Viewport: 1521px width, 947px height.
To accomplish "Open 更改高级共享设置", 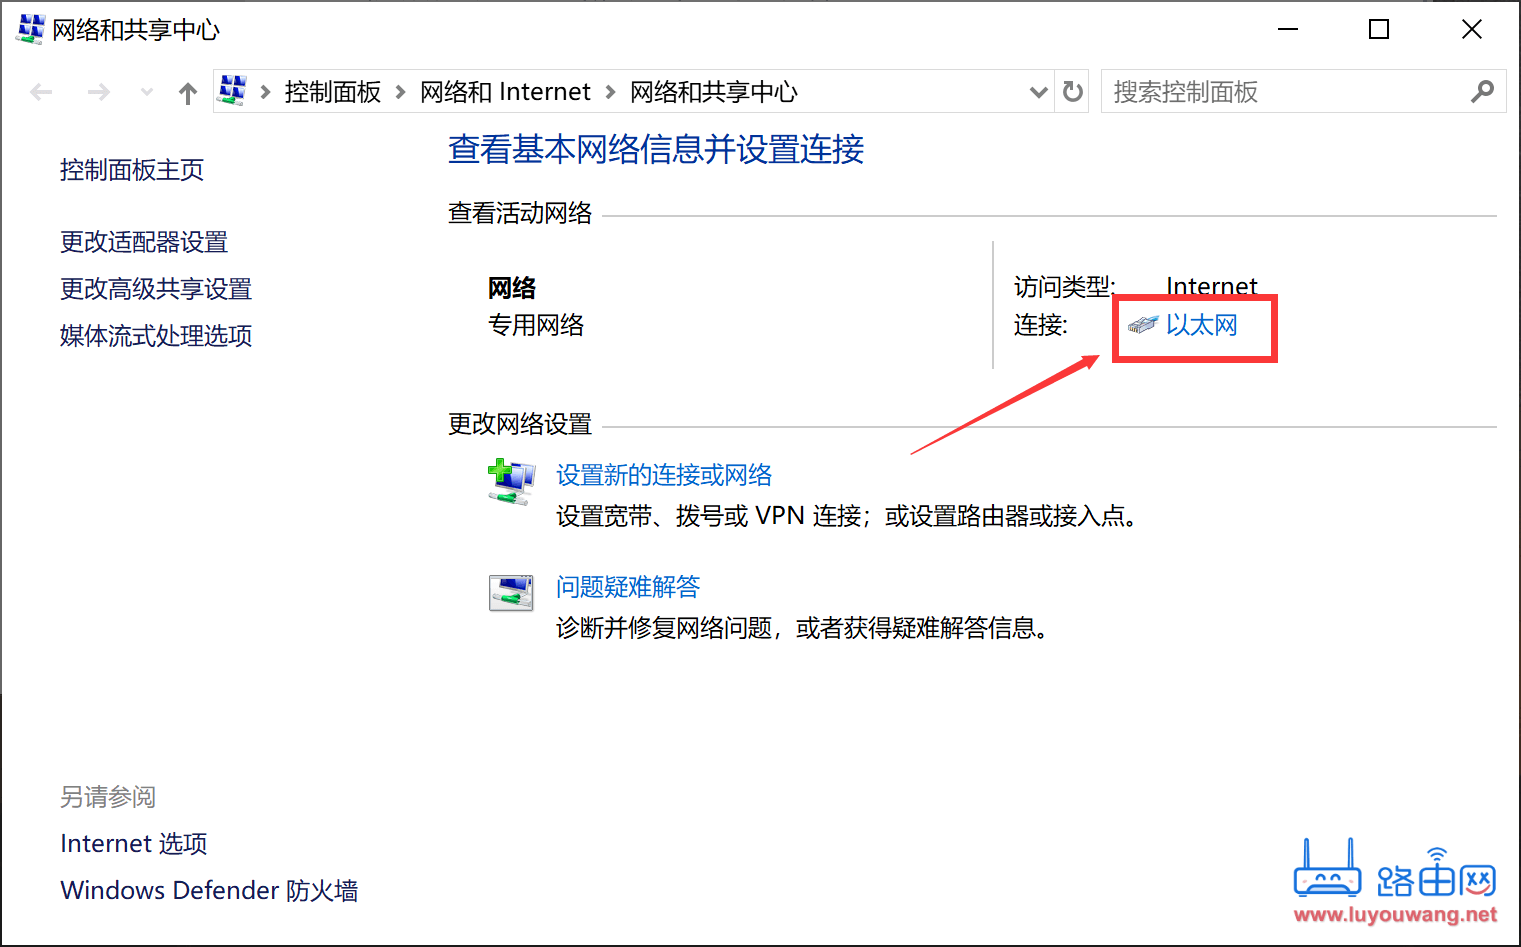I will pos(155,289).
